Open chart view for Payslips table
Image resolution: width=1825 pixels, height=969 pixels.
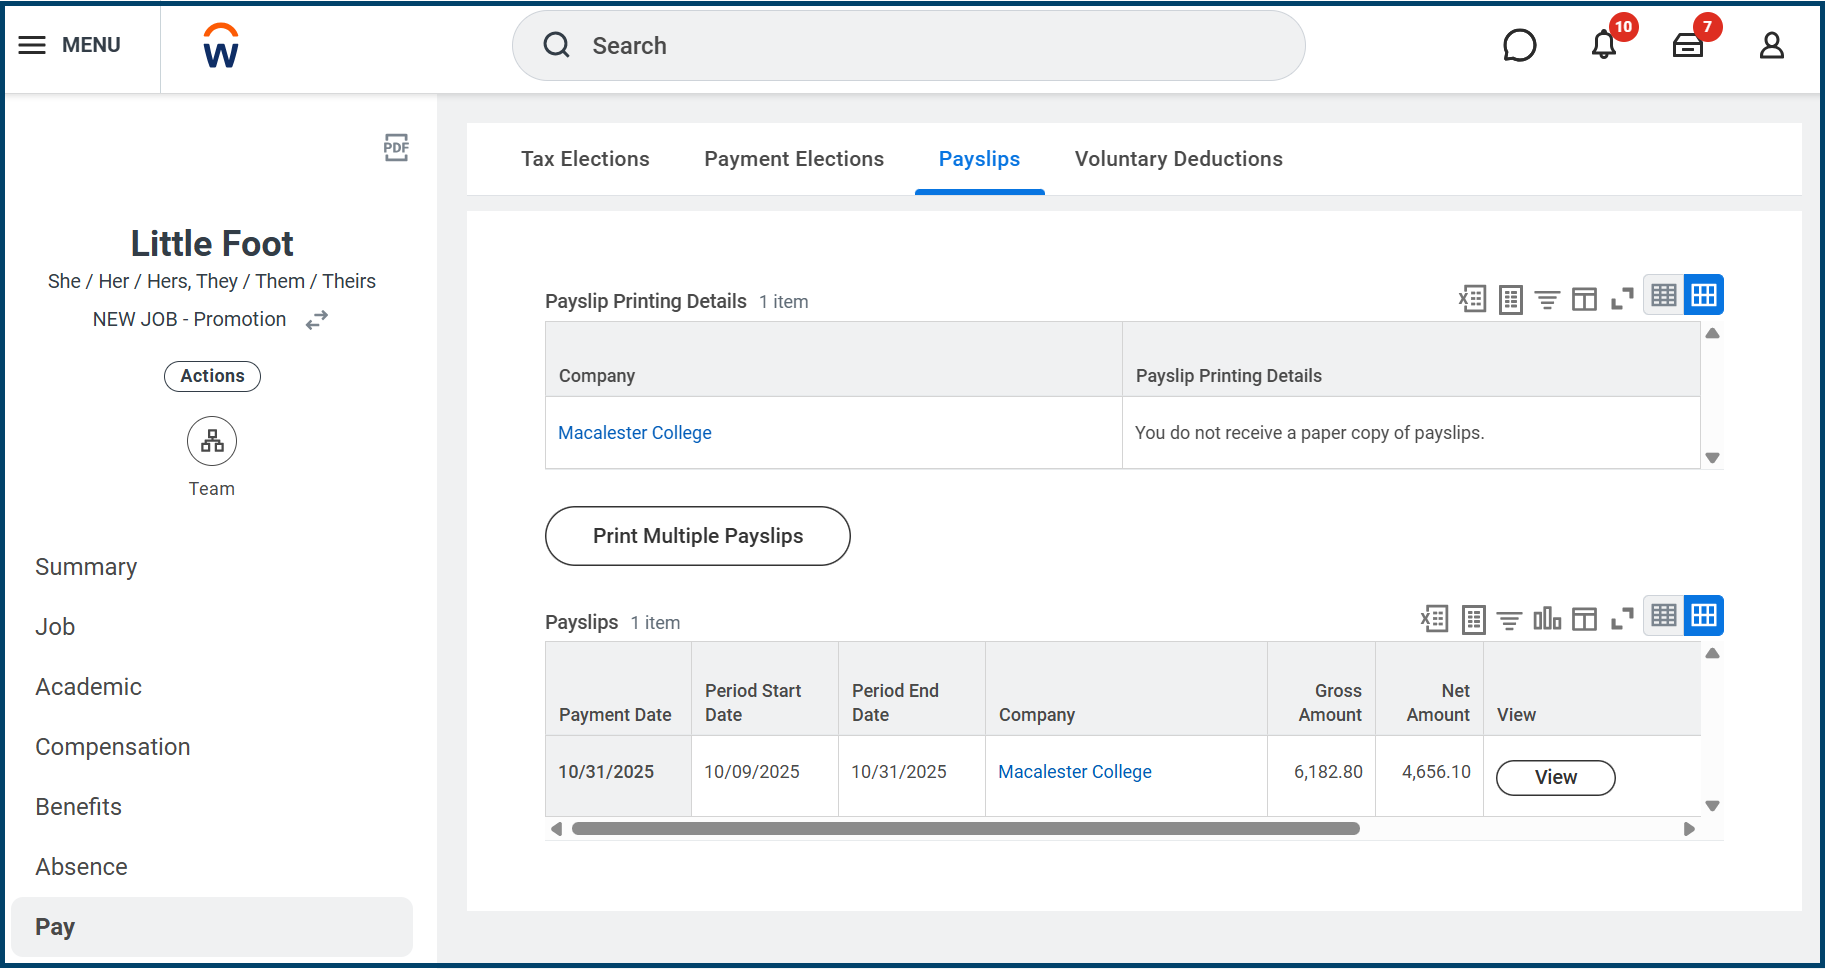coord(1547,619)
